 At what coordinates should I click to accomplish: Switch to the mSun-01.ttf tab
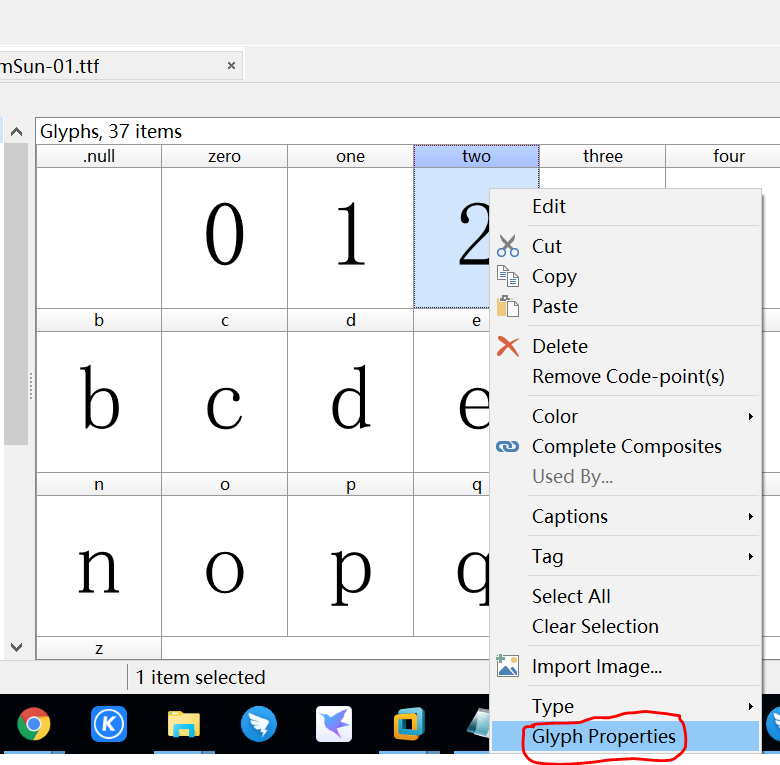(119, 65)
